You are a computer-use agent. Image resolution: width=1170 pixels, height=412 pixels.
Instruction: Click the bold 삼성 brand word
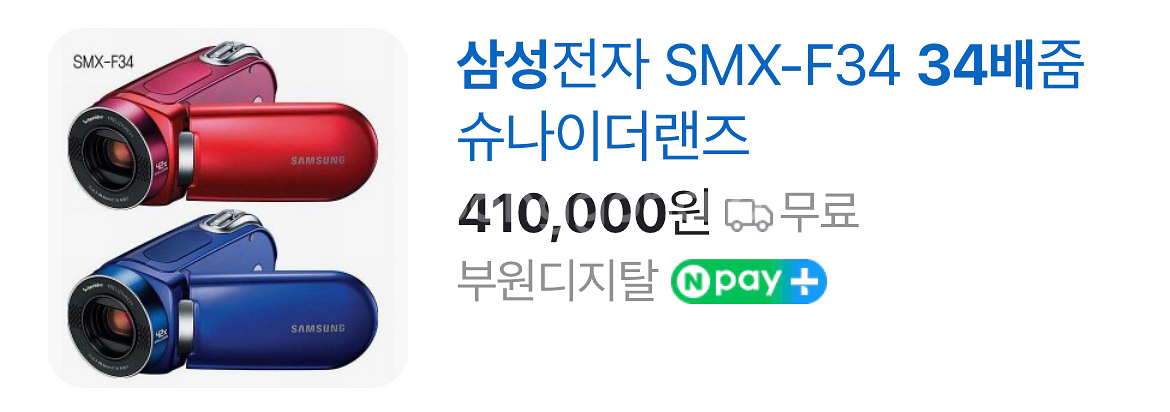[503, 66]
